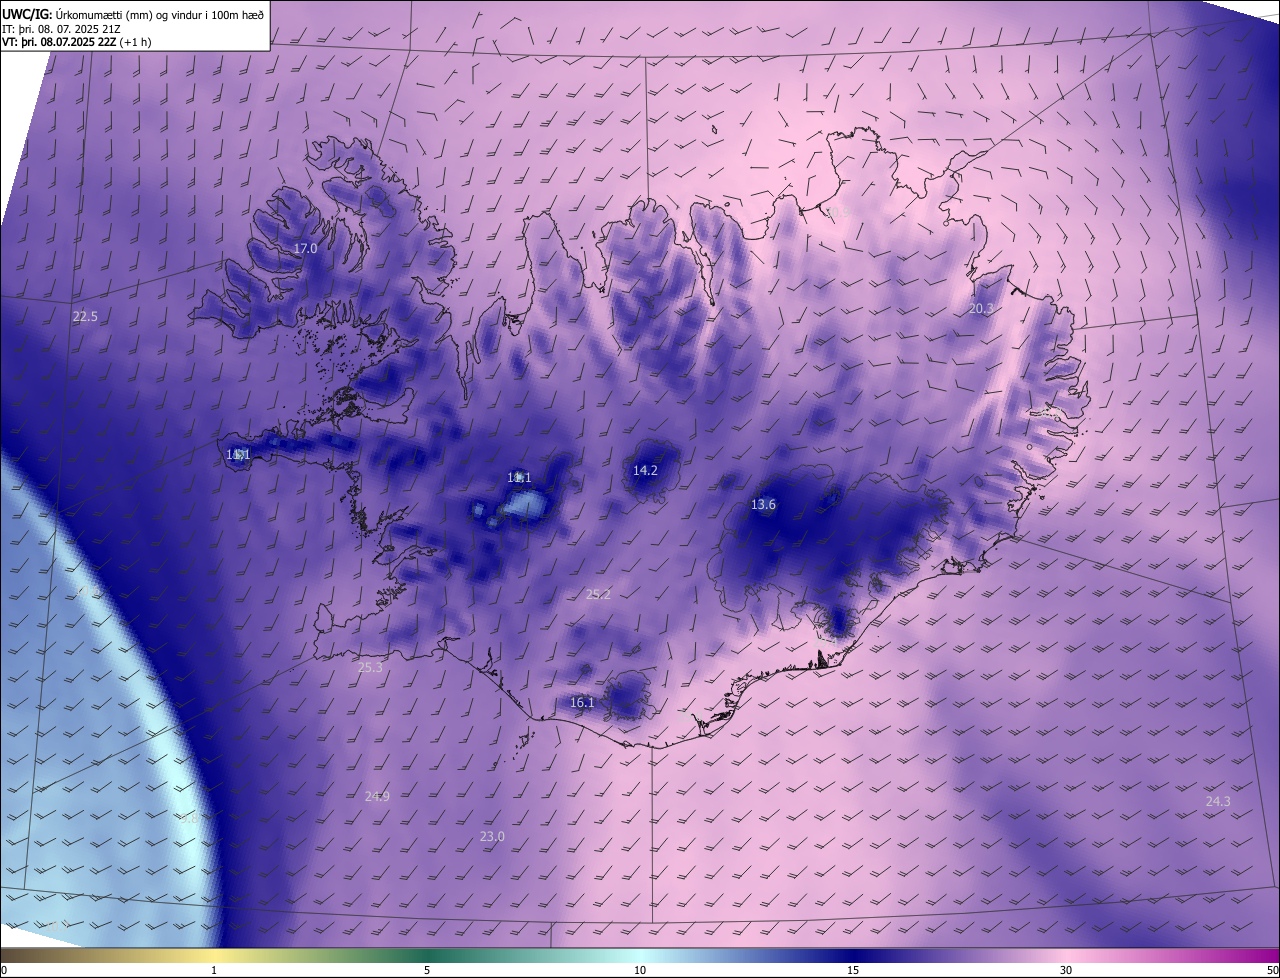
Task: Click the faint 30.9 value in the northeast
Action: [x=837, y=212]
